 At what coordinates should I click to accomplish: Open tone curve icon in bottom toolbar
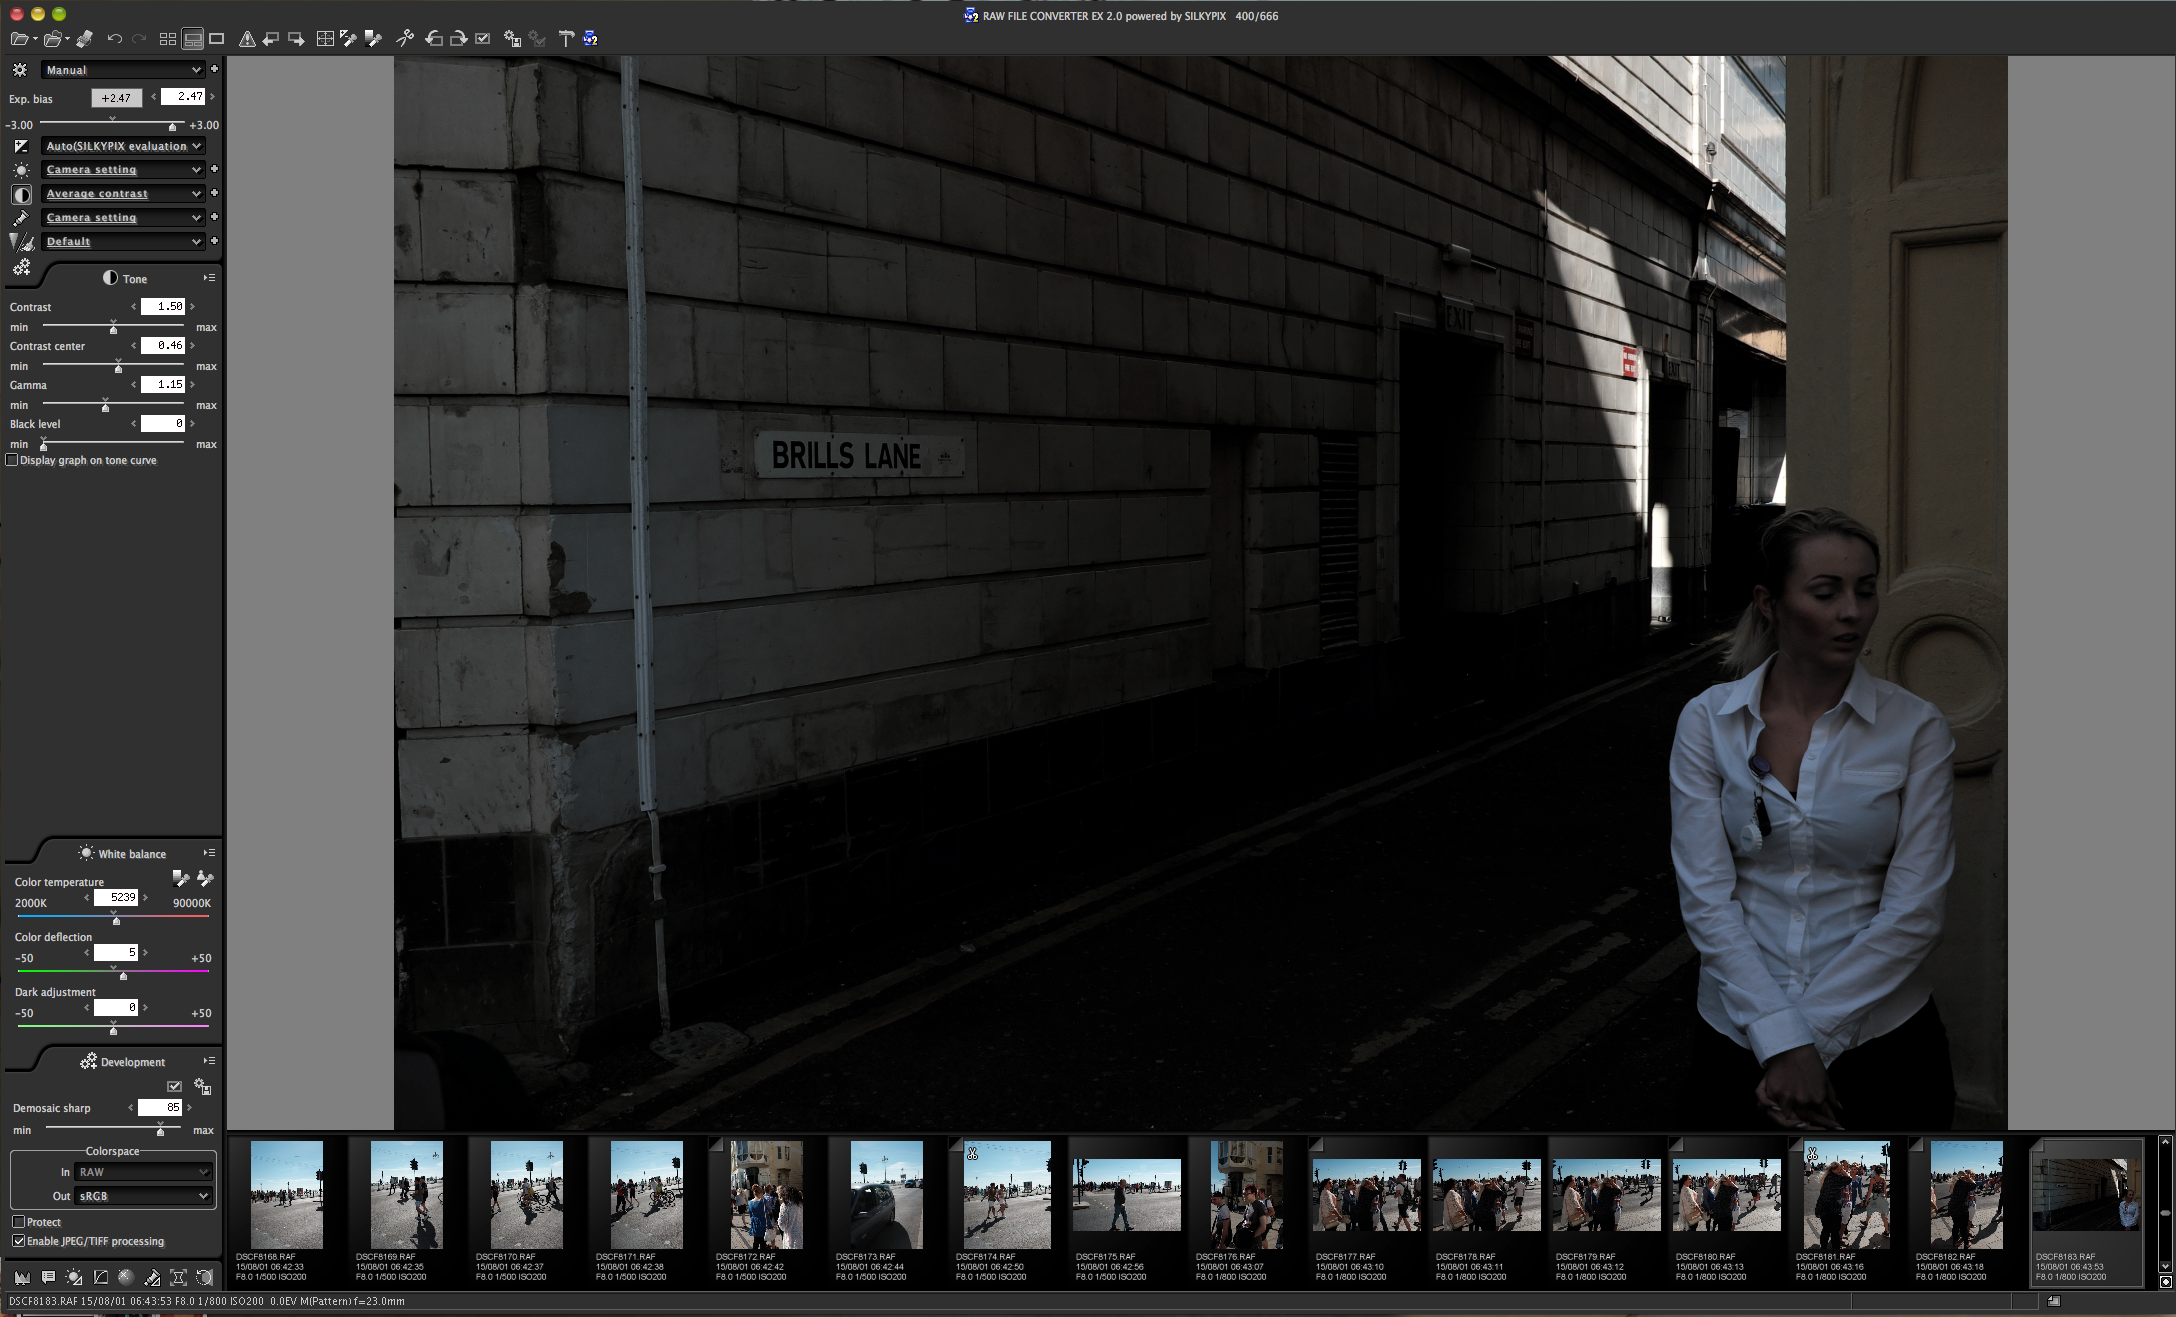[x=100, y=1277]
